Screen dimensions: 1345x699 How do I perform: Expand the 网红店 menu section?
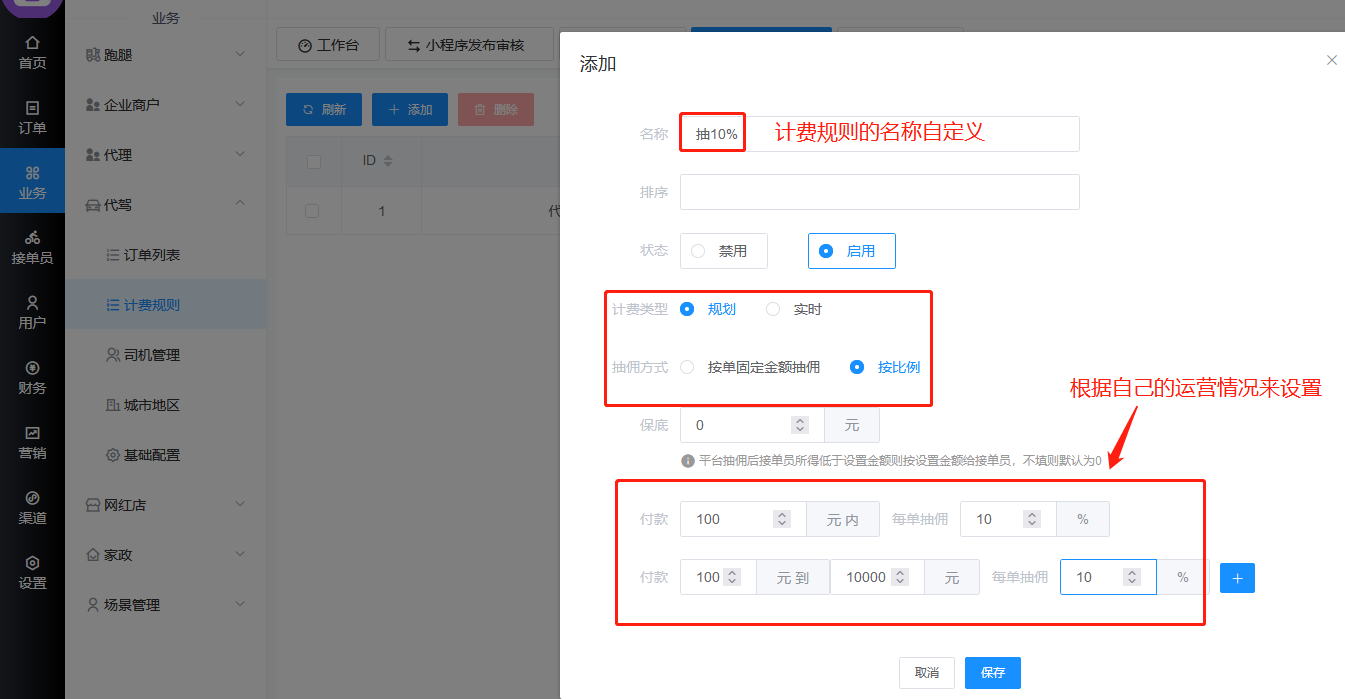coord(165,505)
